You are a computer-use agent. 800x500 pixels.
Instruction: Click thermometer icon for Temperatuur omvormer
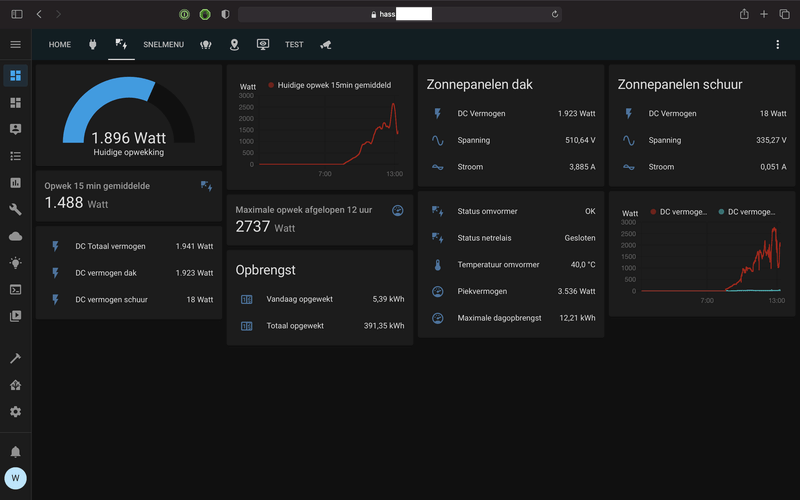click(x=437, y=265)
